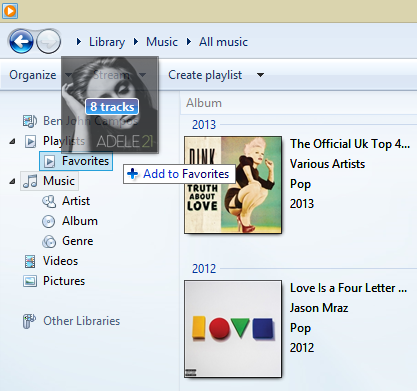
Task: Click year 2012 under Jason Mraz
Action: coord(302,348)
